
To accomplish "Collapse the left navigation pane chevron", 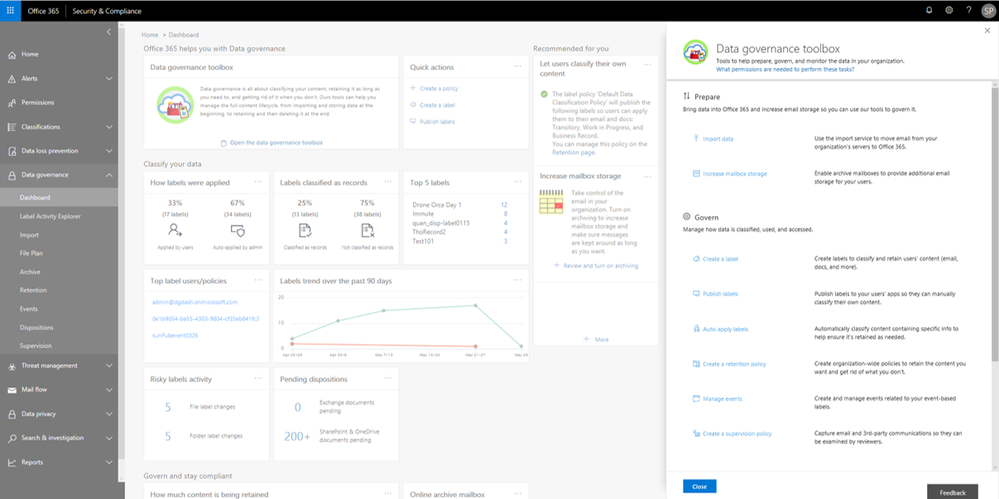I will pyautogui.click(x=109, y=31).
